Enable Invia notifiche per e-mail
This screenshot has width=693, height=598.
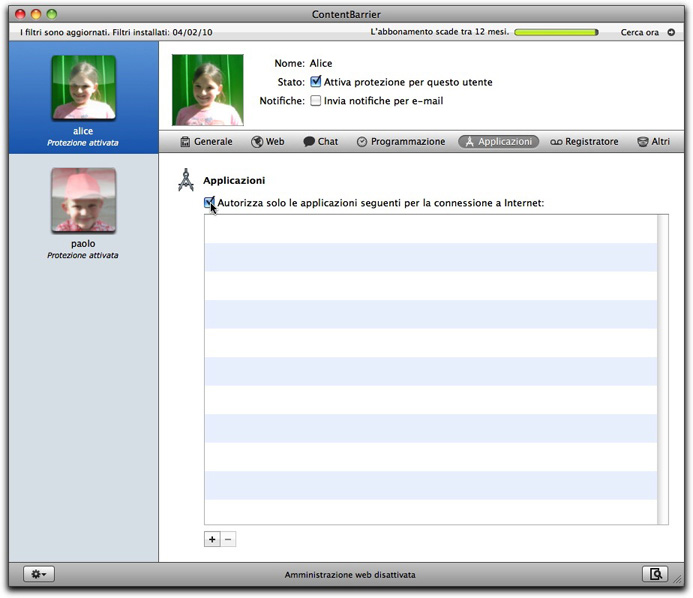(x=316, y=101)
